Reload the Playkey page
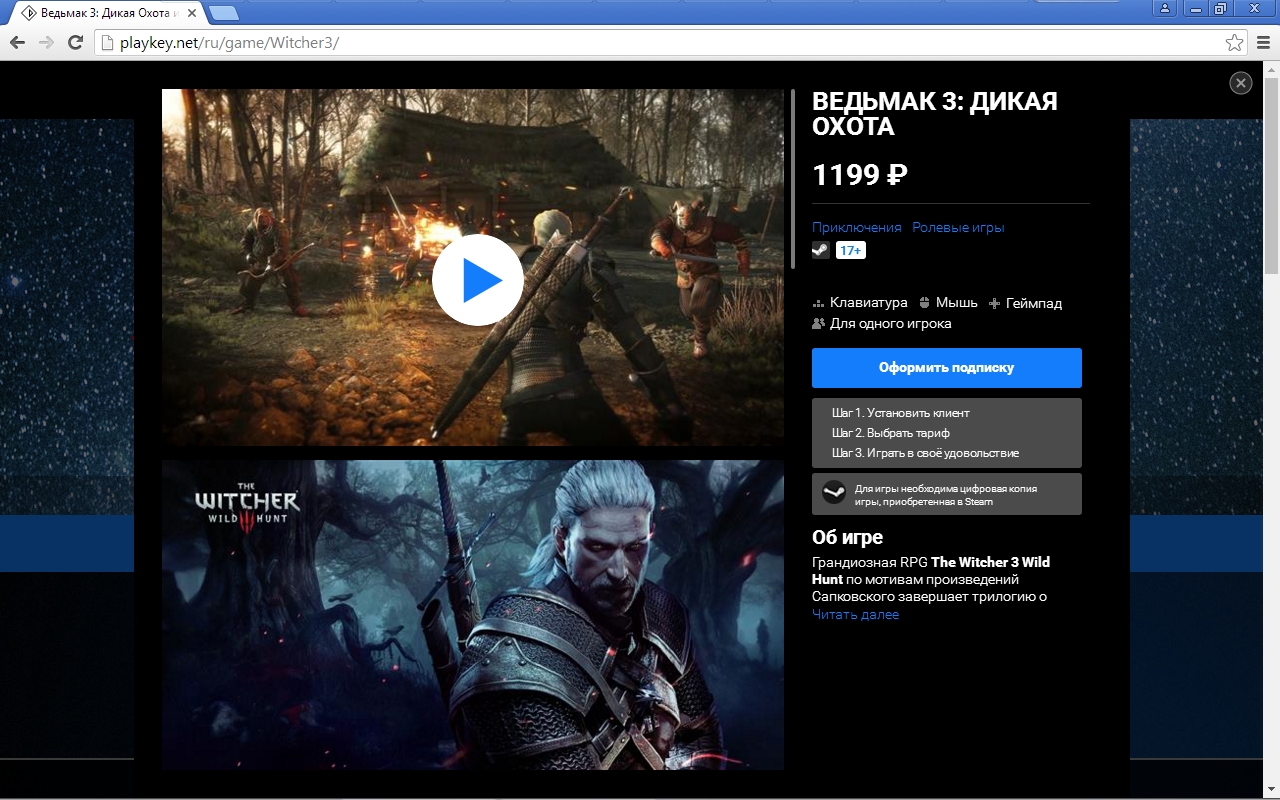 (75, 42)
